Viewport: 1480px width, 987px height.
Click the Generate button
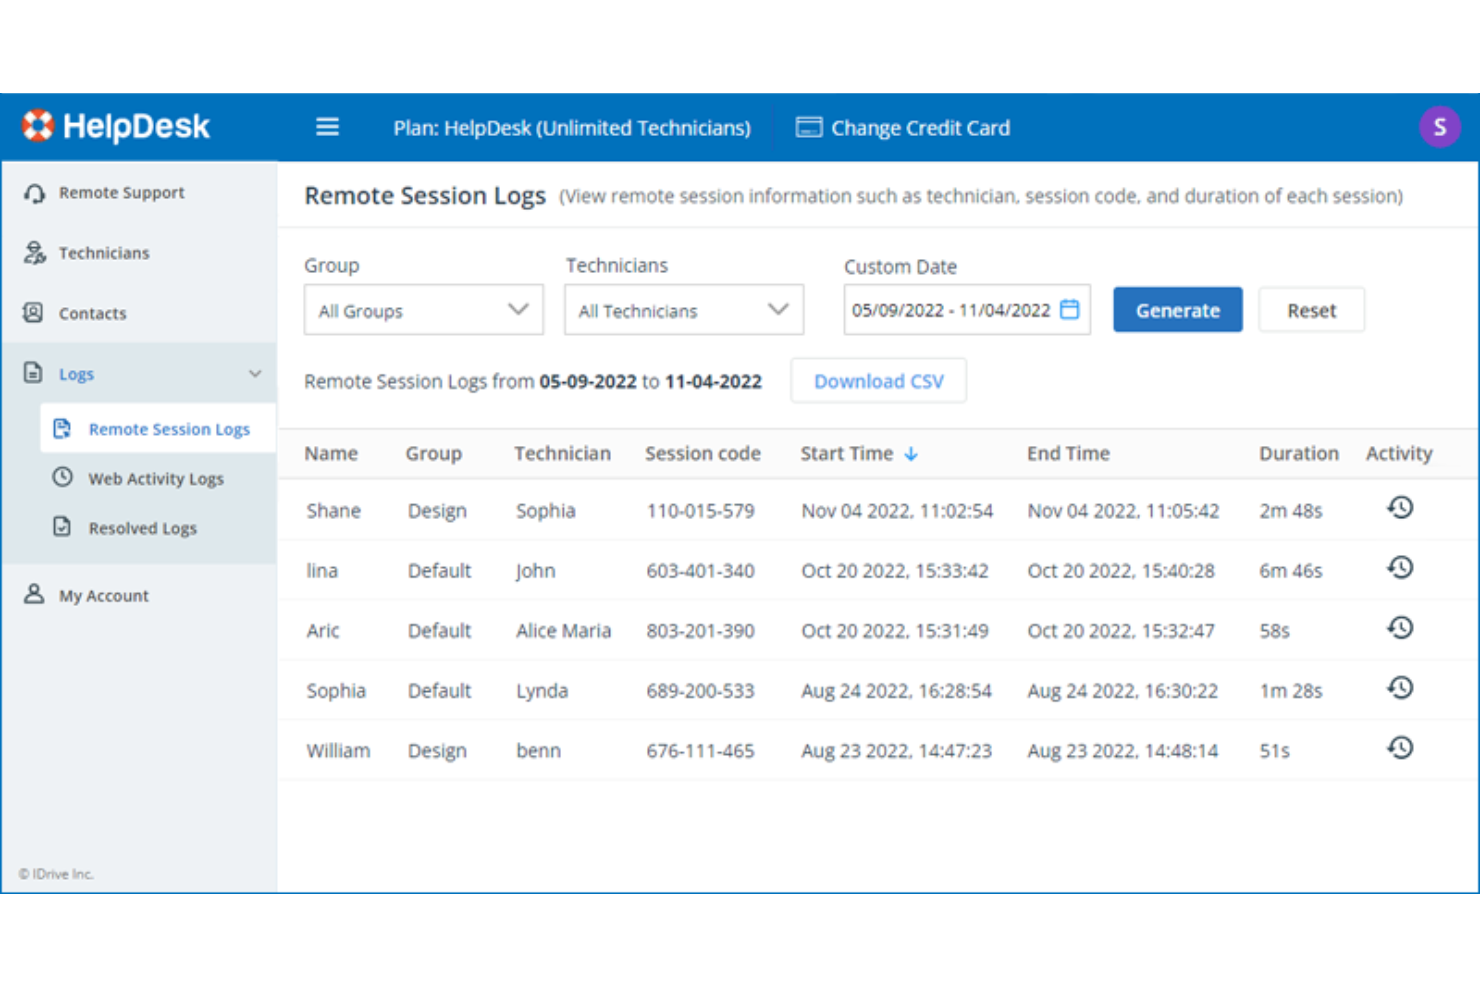1178,310
